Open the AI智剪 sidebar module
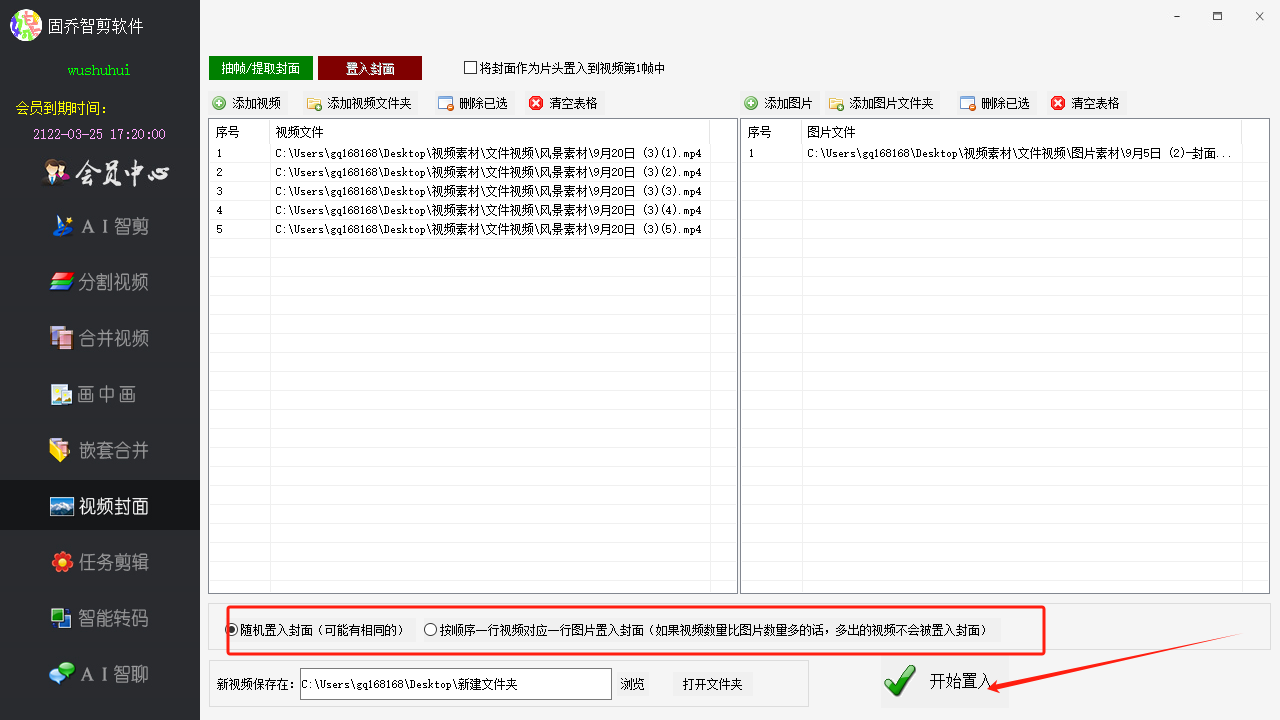This screenshot has height=720, width=1280. coord(100,227)
